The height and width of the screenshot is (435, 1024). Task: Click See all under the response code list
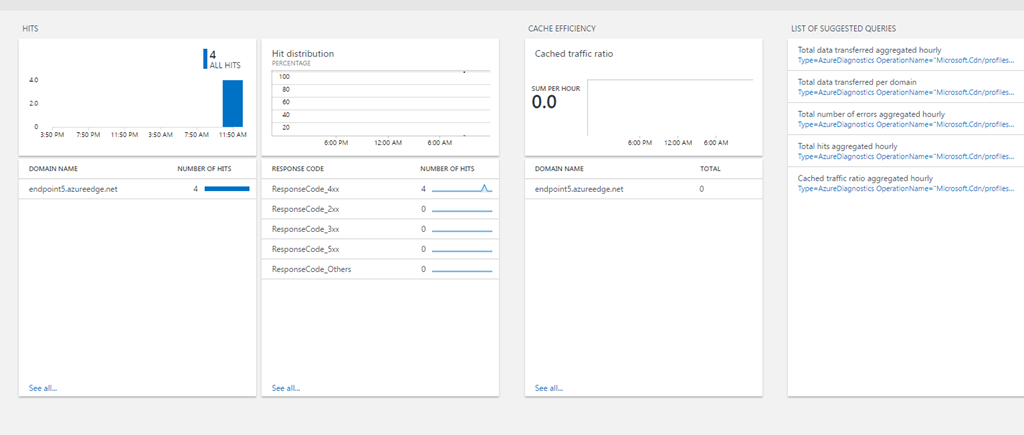tap(285, 388)
